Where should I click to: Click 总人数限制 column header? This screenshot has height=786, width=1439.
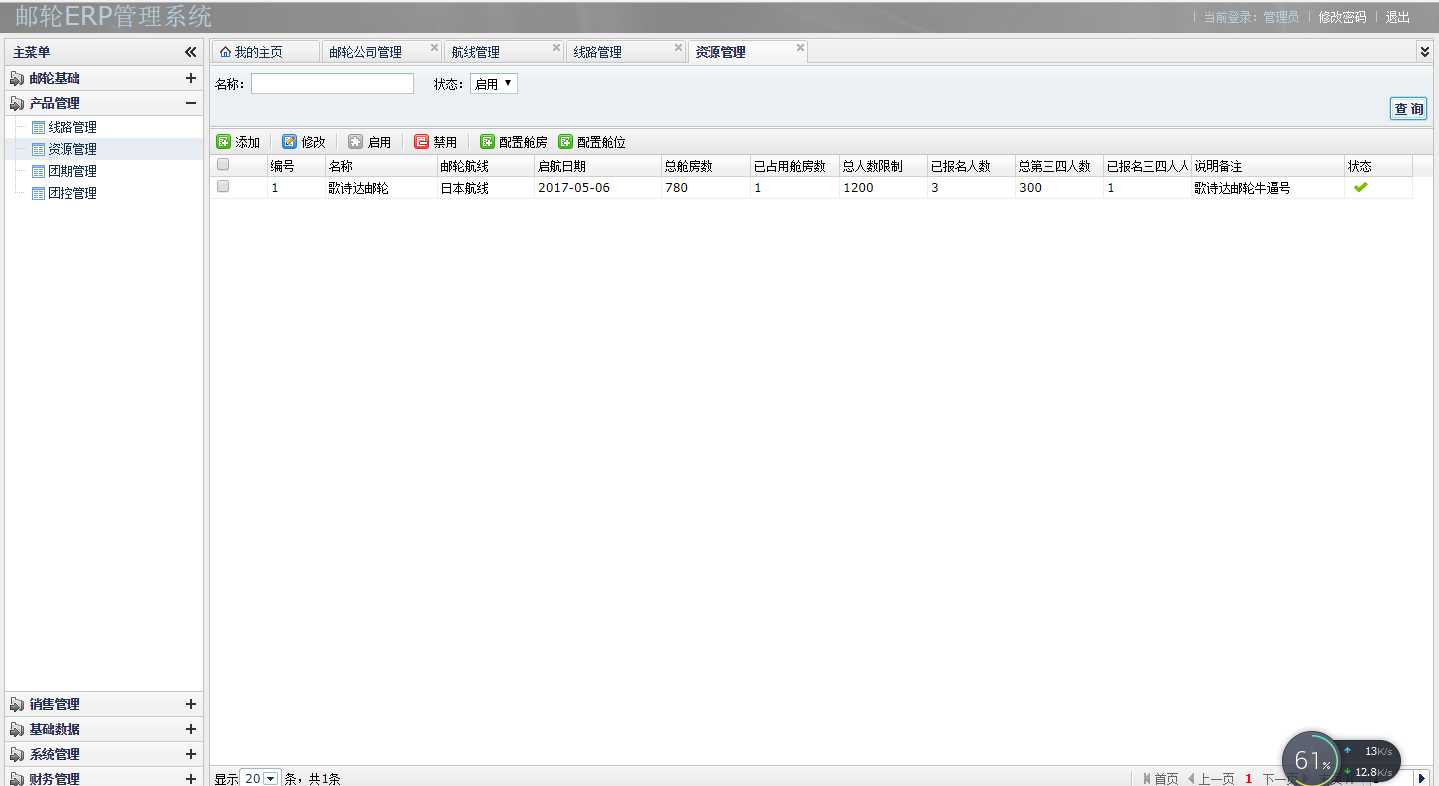[883, 166]
